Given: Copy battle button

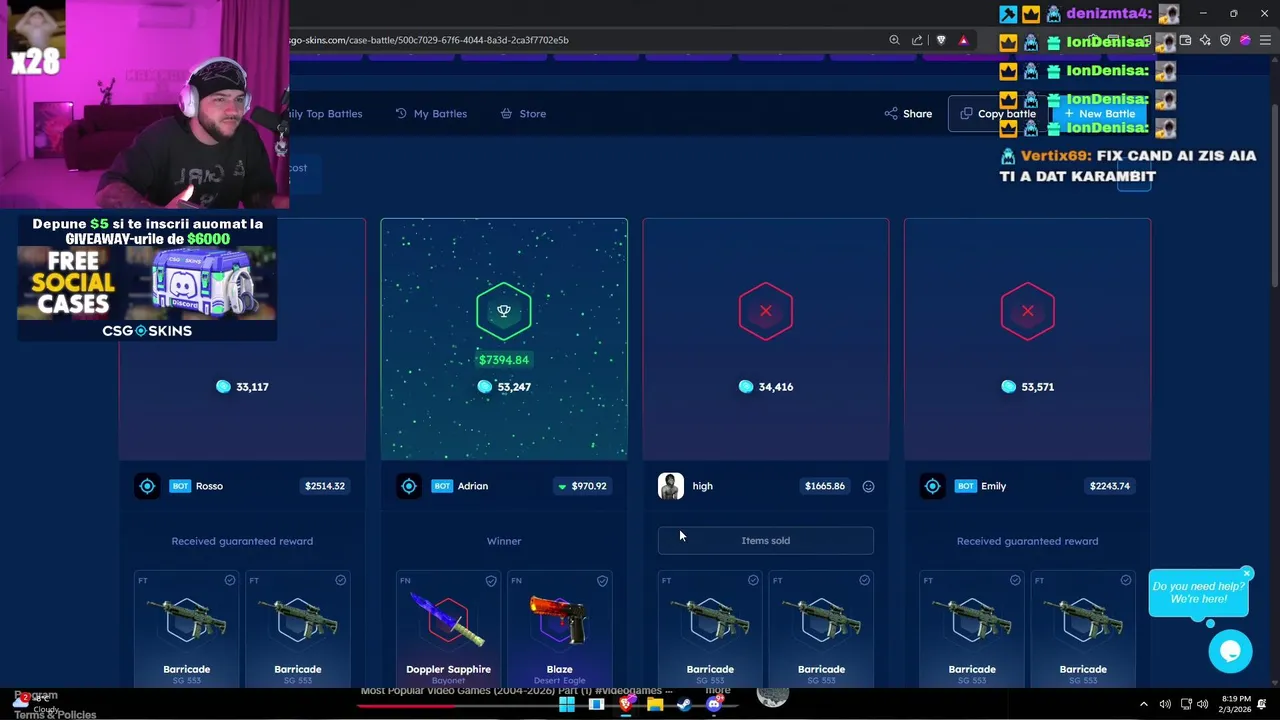Looking at the screenshot, I should 997,114.
